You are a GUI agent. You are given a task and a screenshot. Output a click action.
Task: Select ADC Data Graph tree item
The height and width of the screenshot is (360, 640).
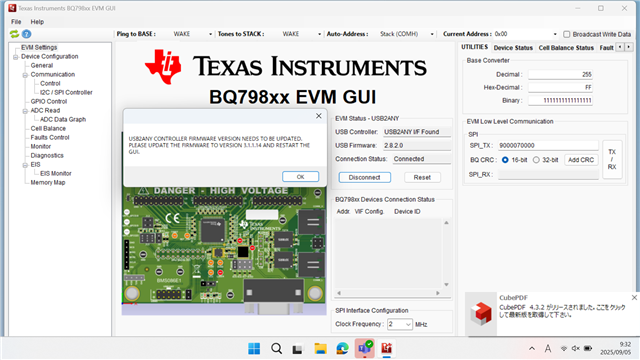(x=63, y=119)
